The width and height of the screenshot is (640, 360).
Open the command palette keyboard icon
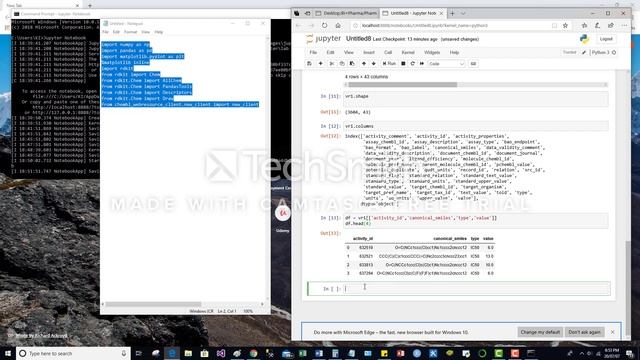[473, 64]
